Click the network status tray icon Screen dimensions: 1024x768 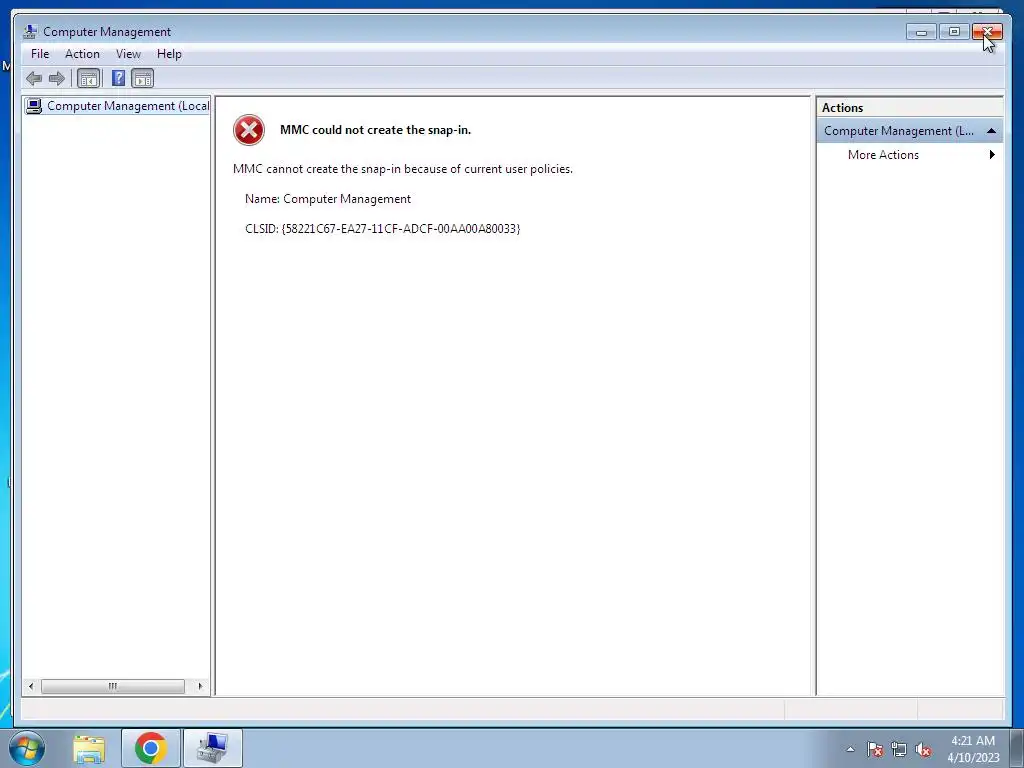(899, 749)
